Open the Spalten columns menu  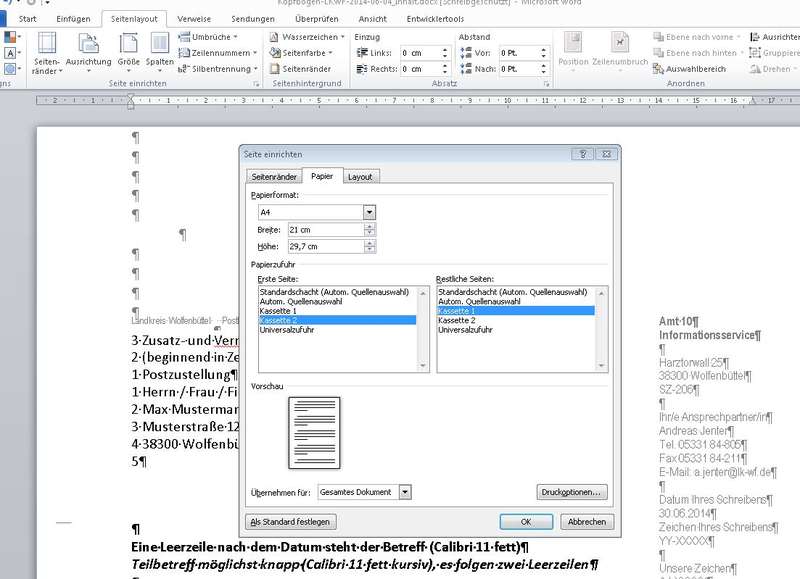tap(160, 53)
